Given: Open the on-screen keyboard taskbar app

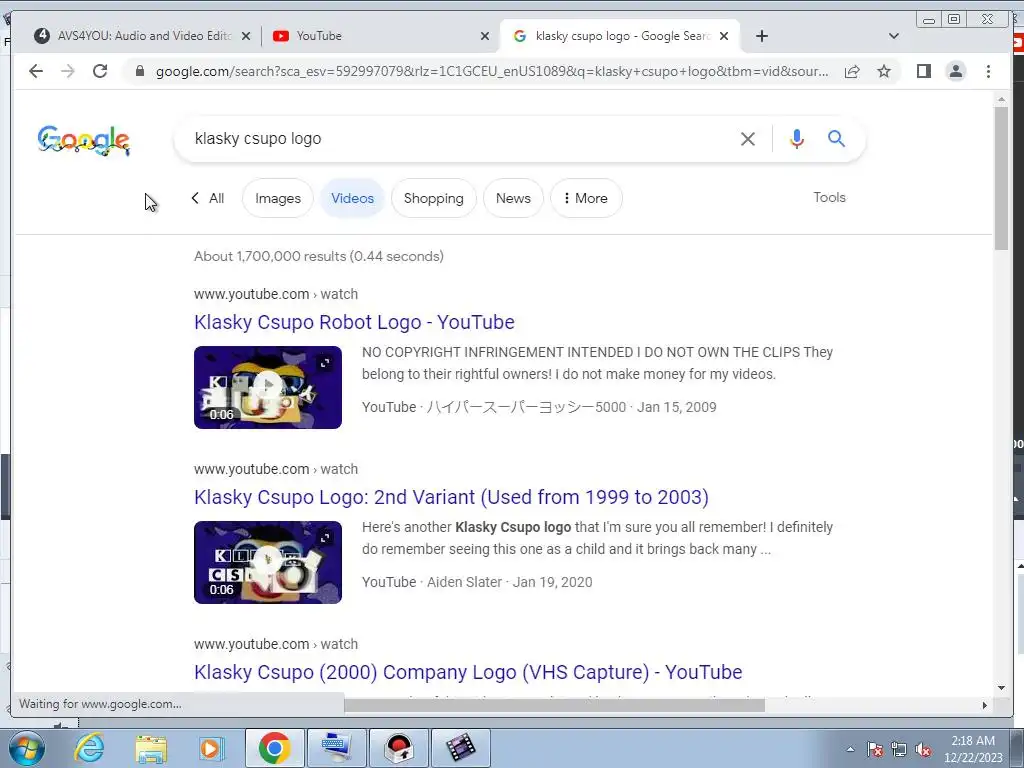Looking at the screenshot, I should (x=337, y=748).
